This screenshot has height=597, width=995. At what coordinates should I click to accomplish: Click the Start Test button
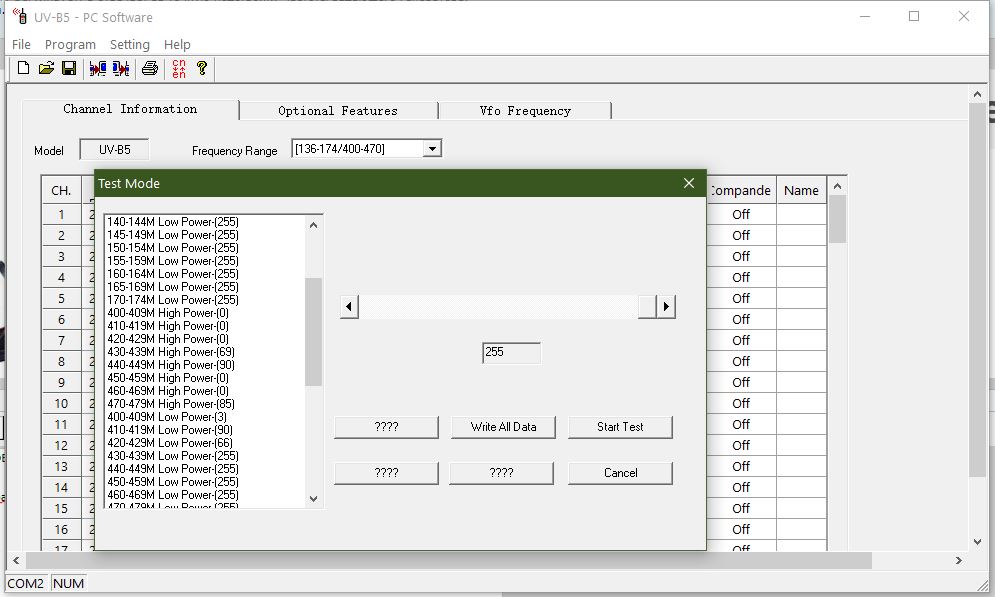[x=620, y=427]
